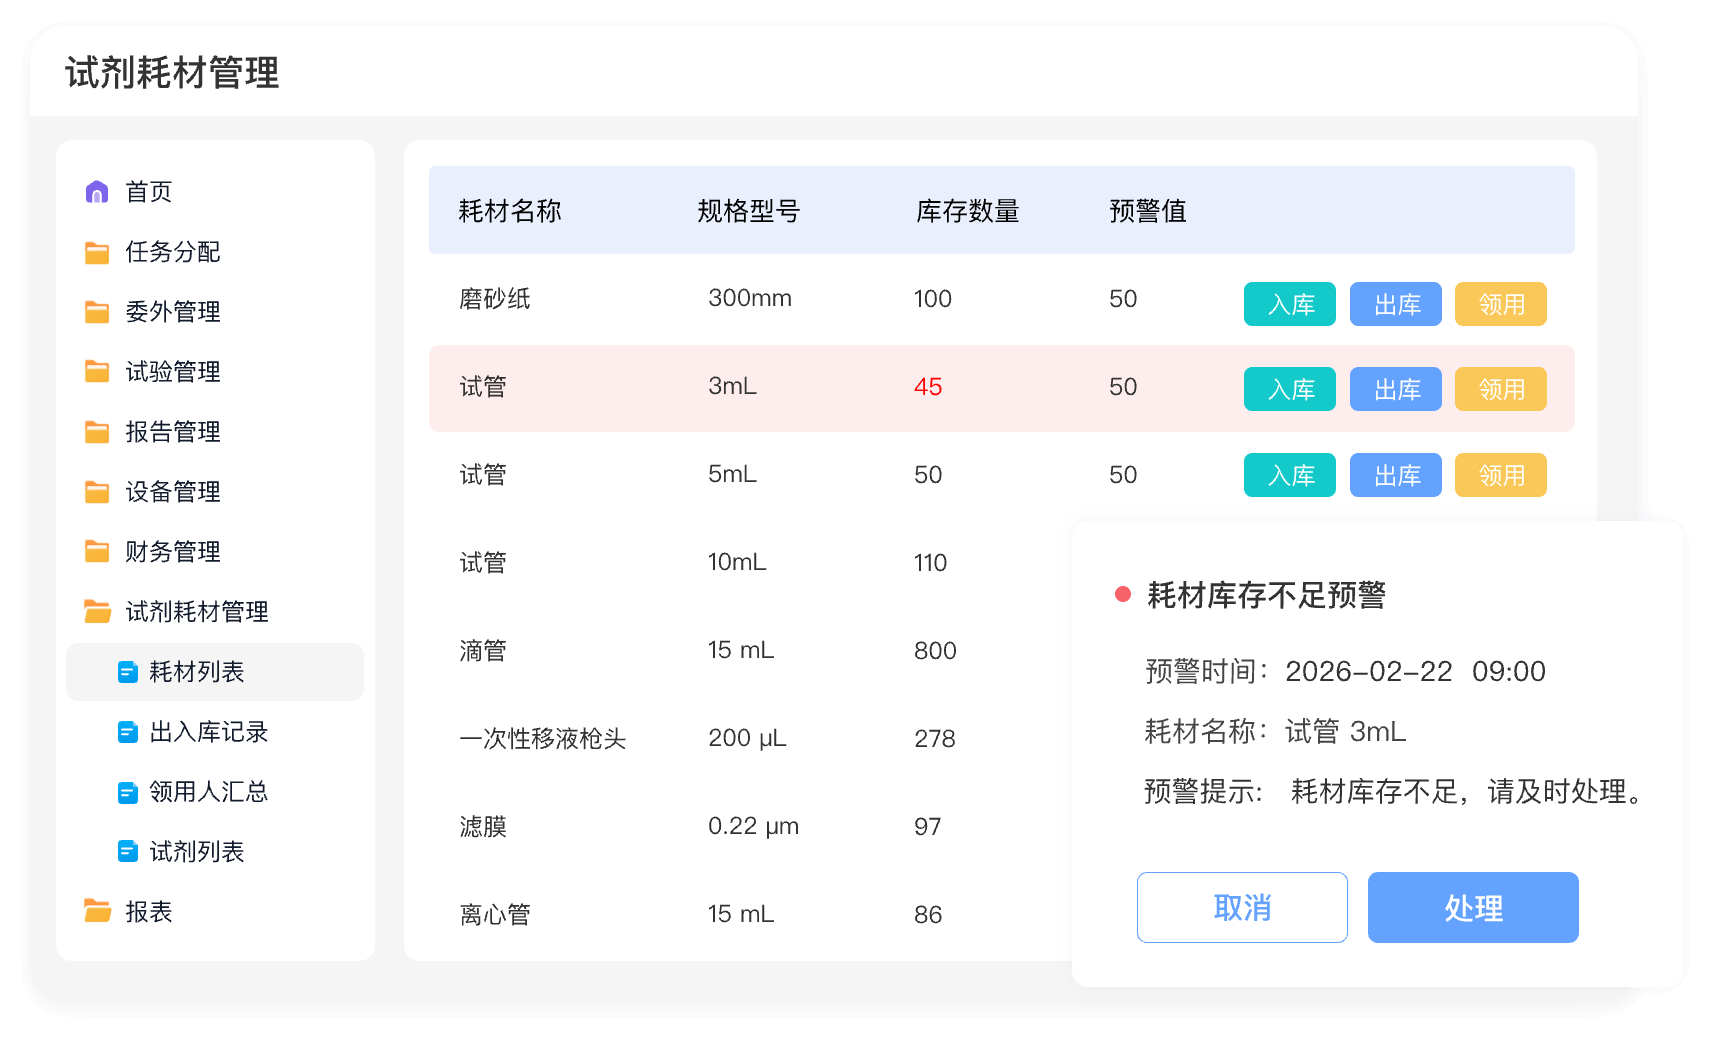Viewport: 1713px width, 1038px height.
Task: Click the red low-stock quantity 45
Action: coord(927,387)
